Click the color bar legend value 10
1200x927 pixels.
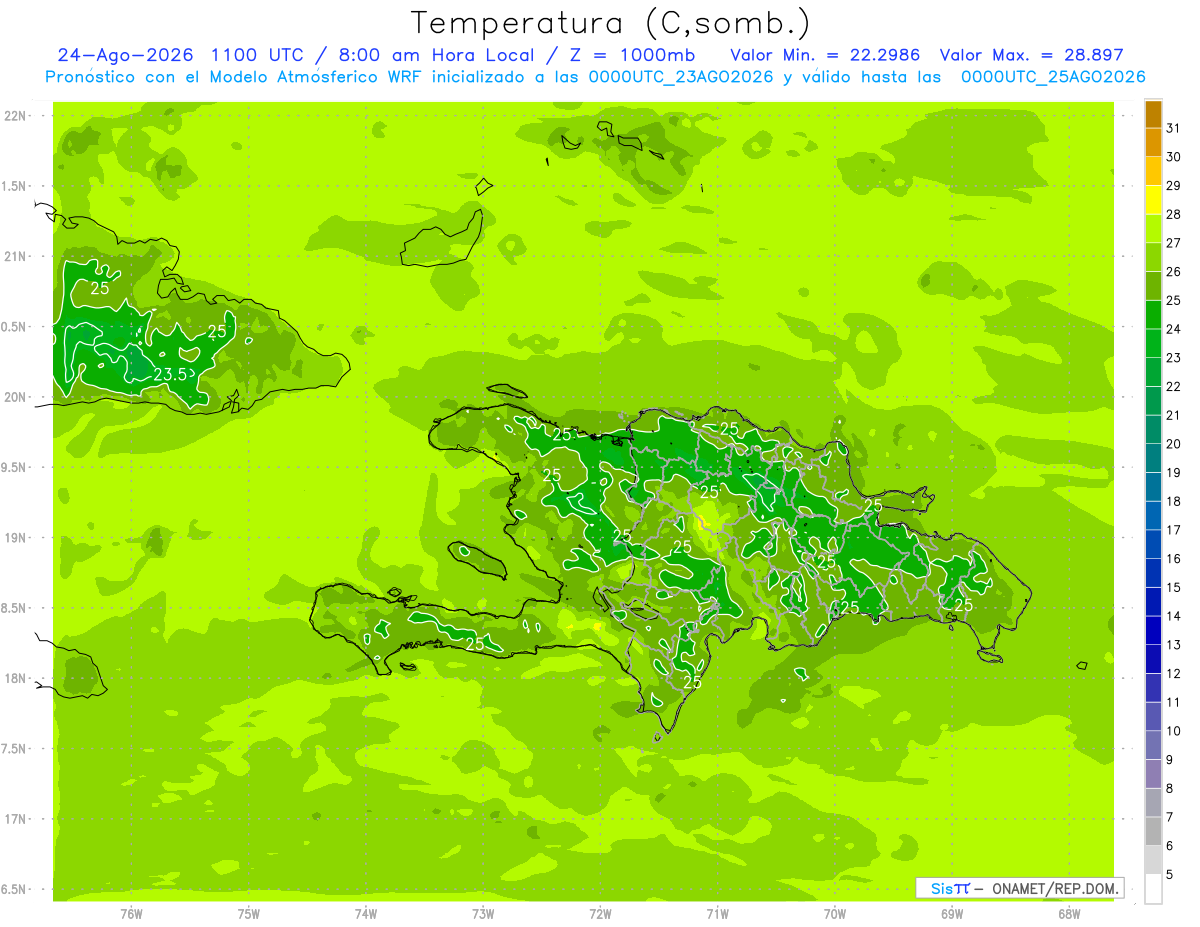click(x=1173, y=731)
